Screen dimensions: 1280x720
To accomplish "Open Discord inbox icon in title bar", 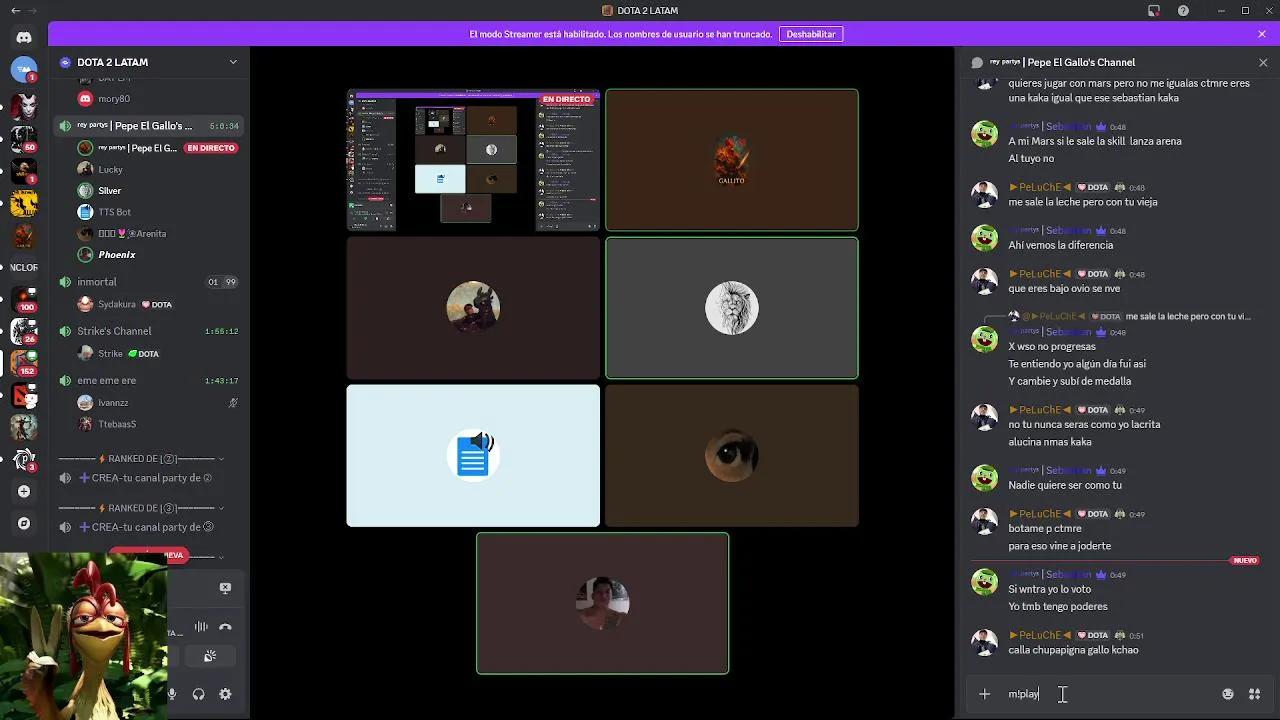I will click(x=1154, y=11).
